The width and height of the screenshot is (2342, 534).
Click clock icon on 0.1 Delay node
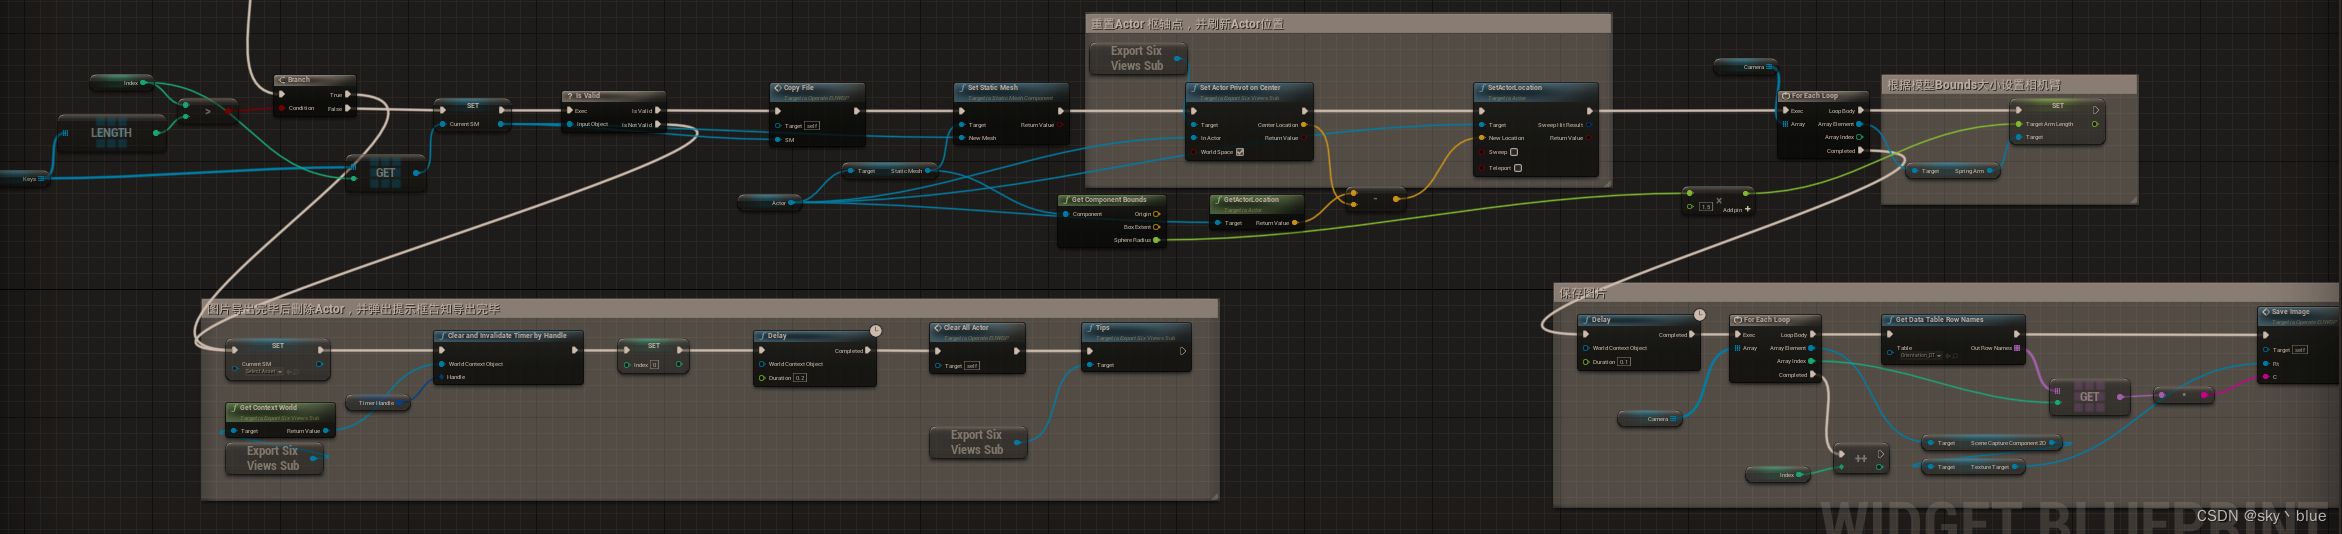1699,315
